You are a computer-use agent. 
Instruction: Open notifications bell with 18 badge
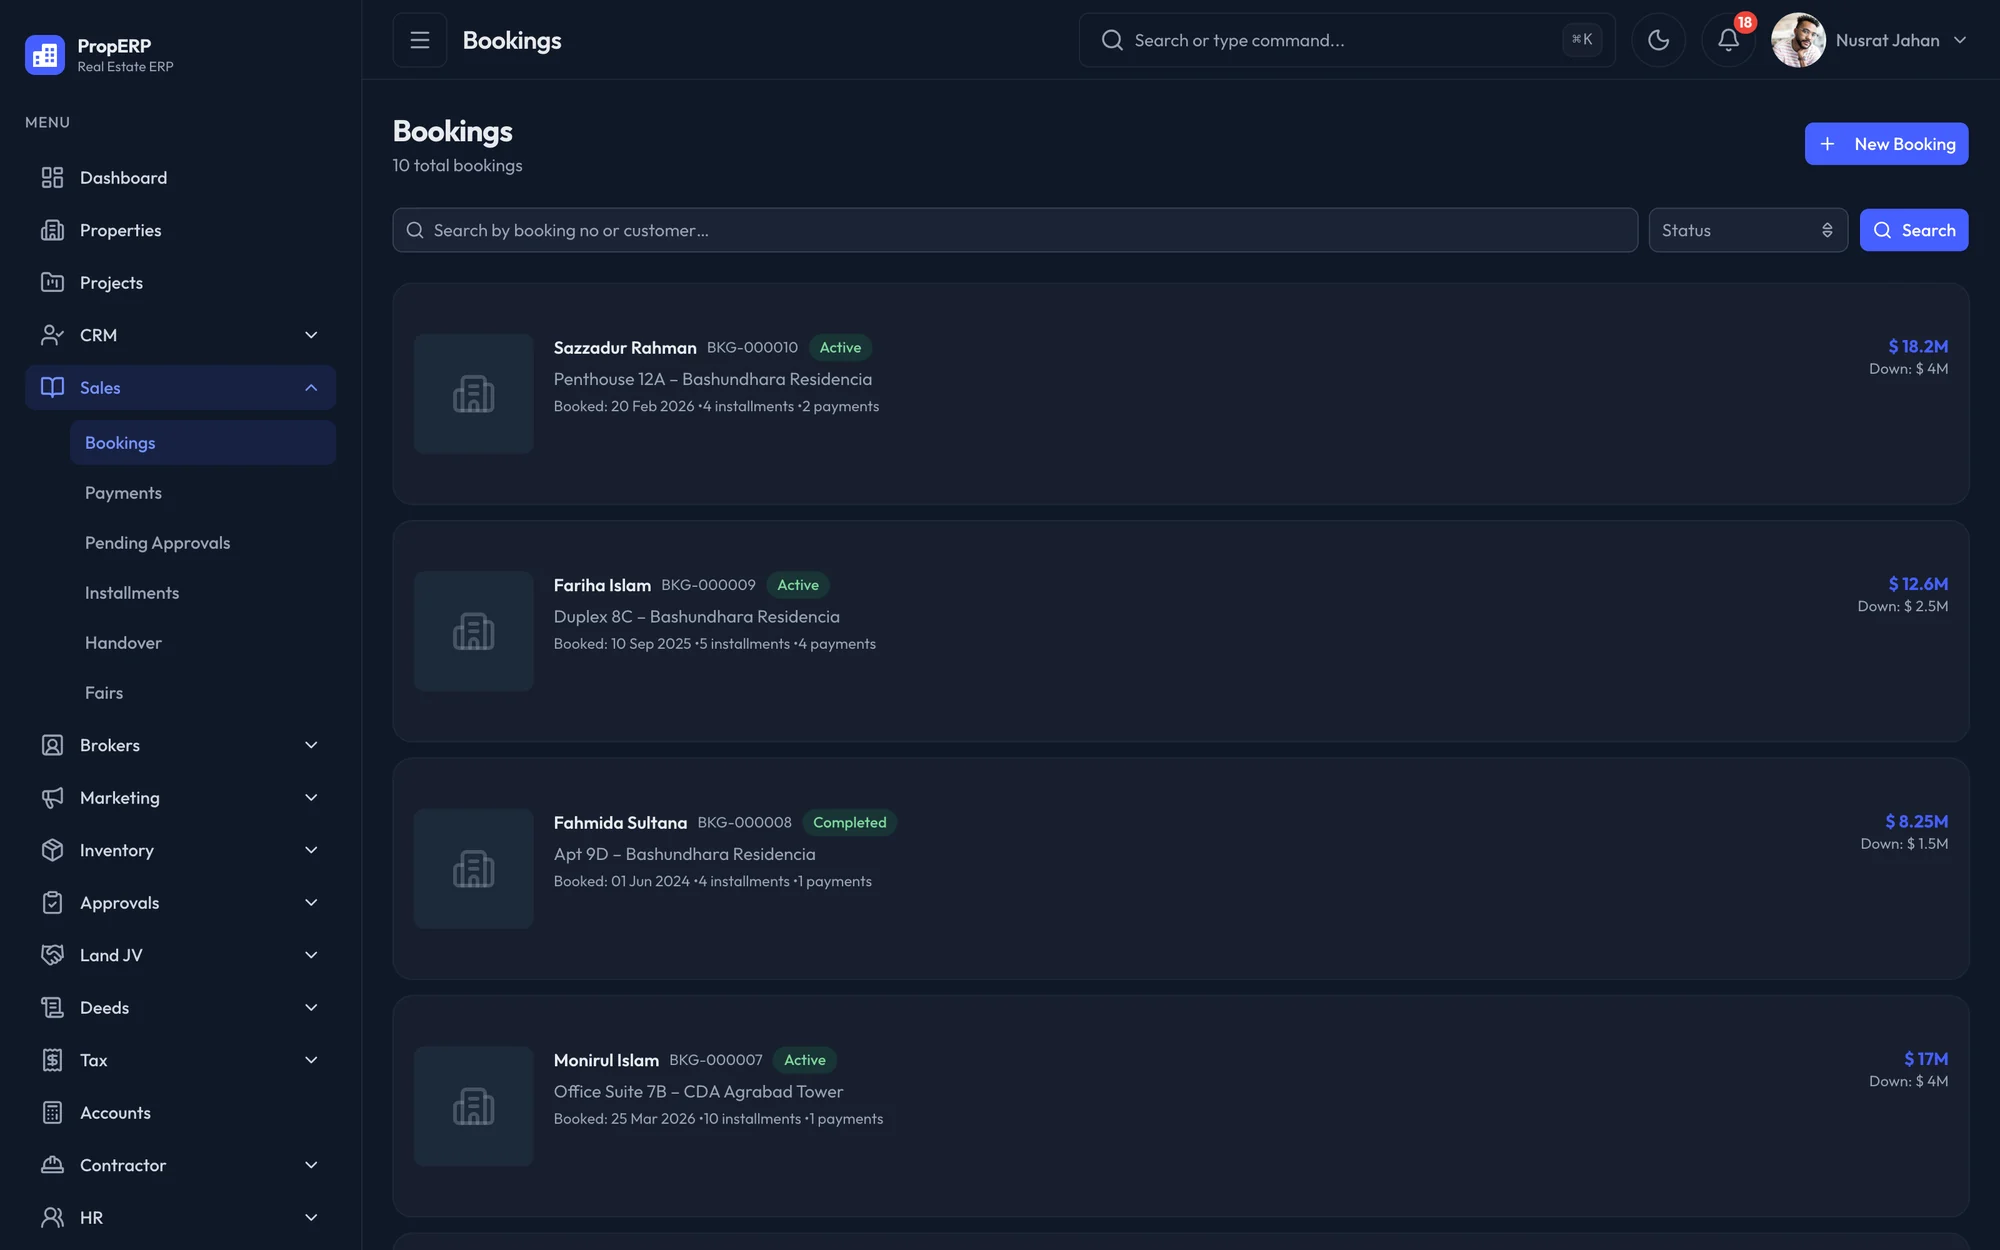1728,40
